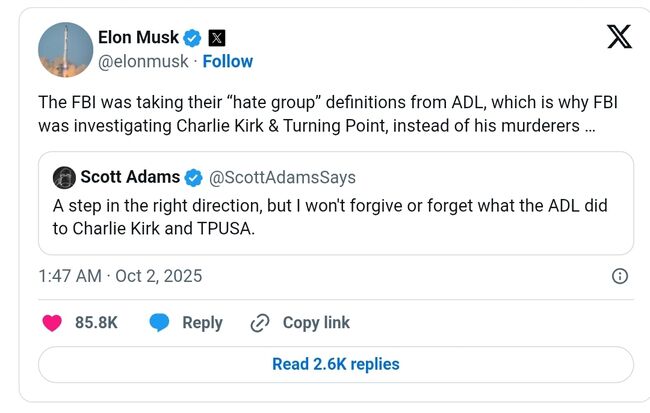Viewport: 650px width, 413px height.
Task: Open the 1:47 AM Oct 2, 2025 timestamp
Action: point(120,276)
